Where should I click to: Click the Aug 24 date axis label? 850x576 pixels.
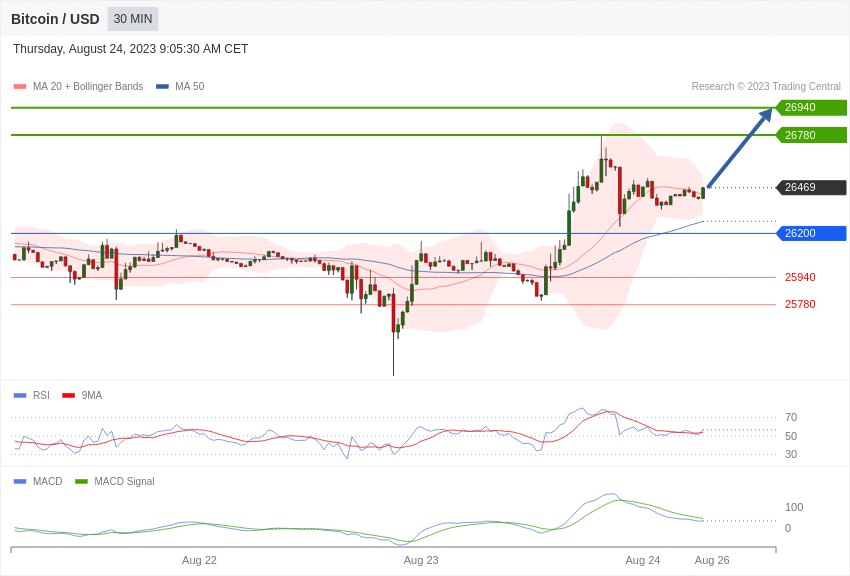click(x=643, y=560)
